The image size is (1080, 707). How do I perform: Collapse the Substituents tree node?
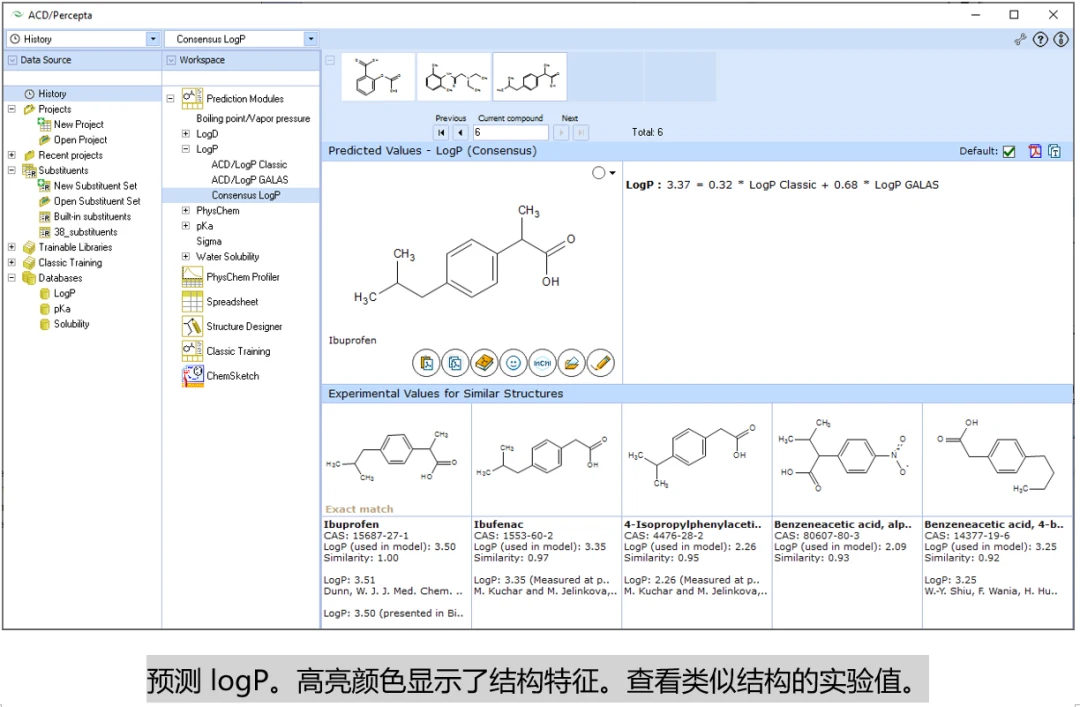(12, 170)
